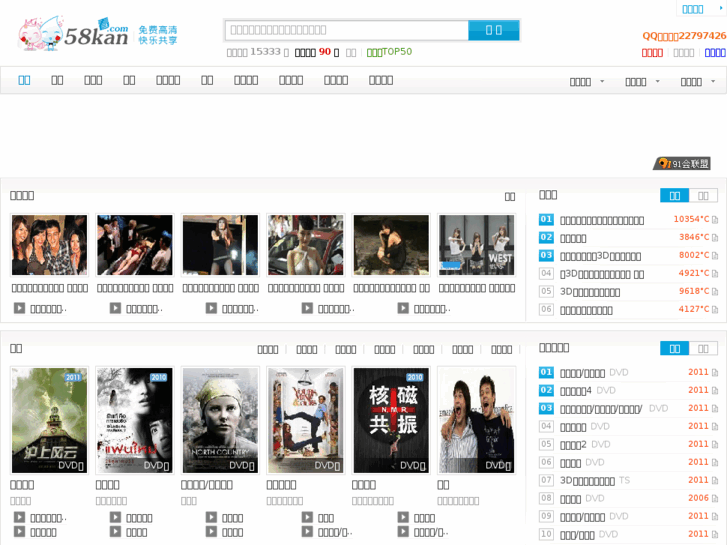Open the Thai horror poster marked 2010
Image resolution: width=727 pixels, height=545 pixels.
134,420
